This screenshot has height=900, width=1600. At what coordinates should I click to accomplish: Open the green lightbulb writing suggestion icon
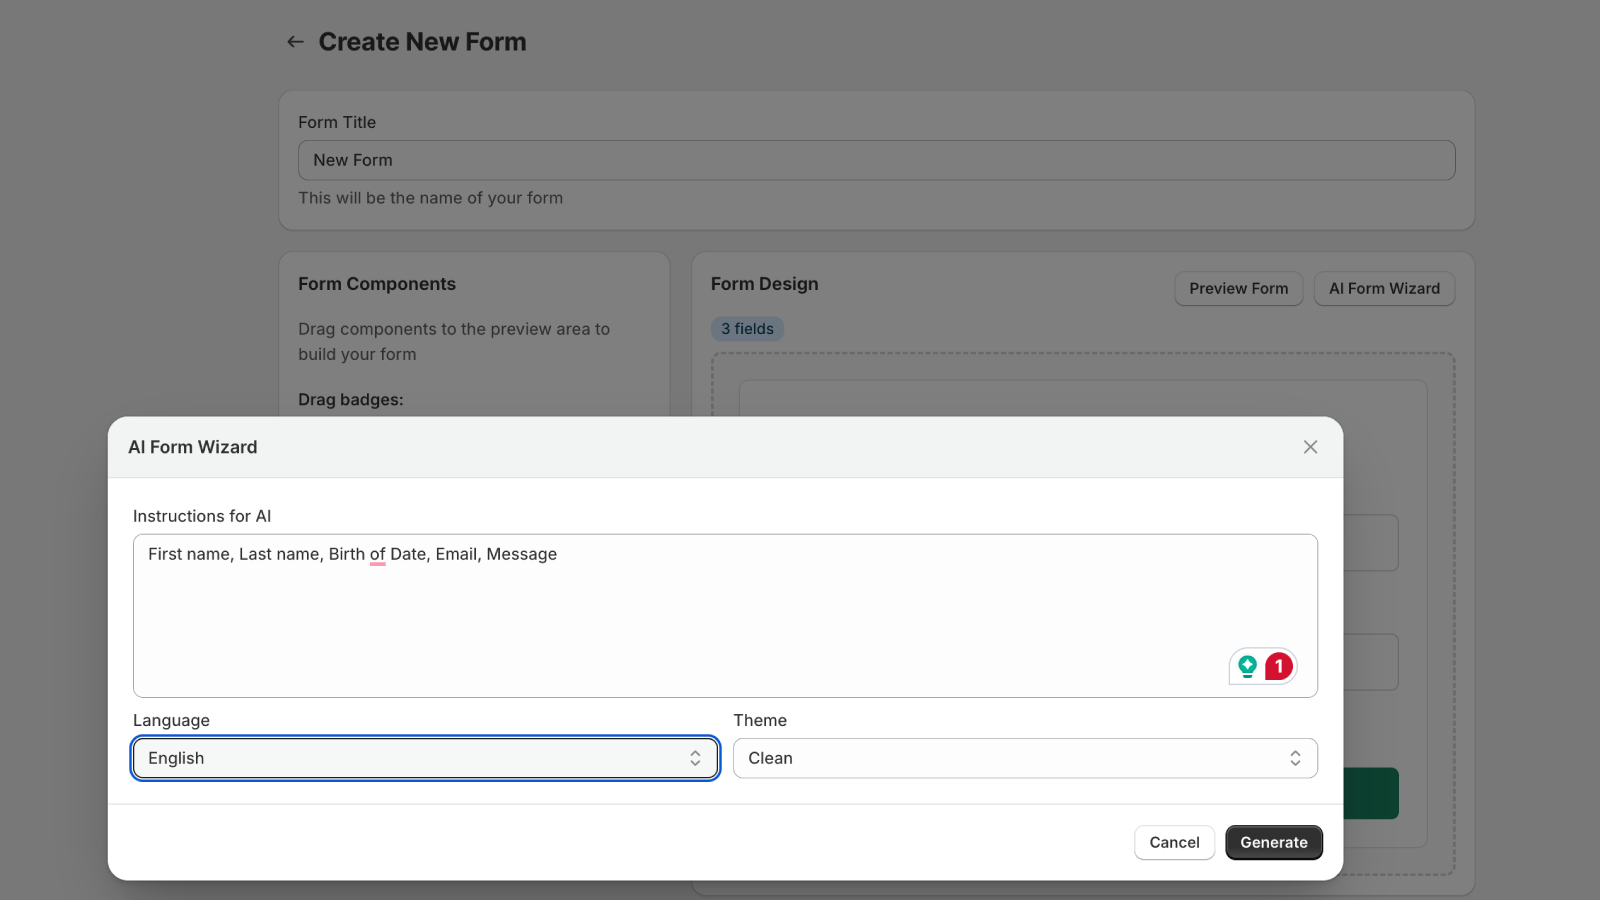pos(1247,666)
